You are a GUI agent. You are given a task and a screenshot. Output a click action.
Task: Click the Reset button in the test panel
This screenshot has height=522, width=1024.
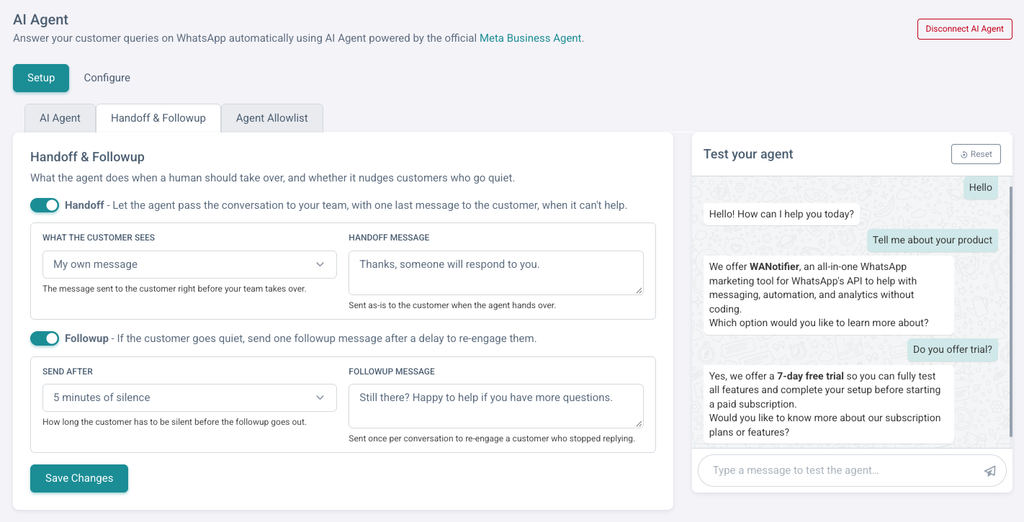[976, 154]
